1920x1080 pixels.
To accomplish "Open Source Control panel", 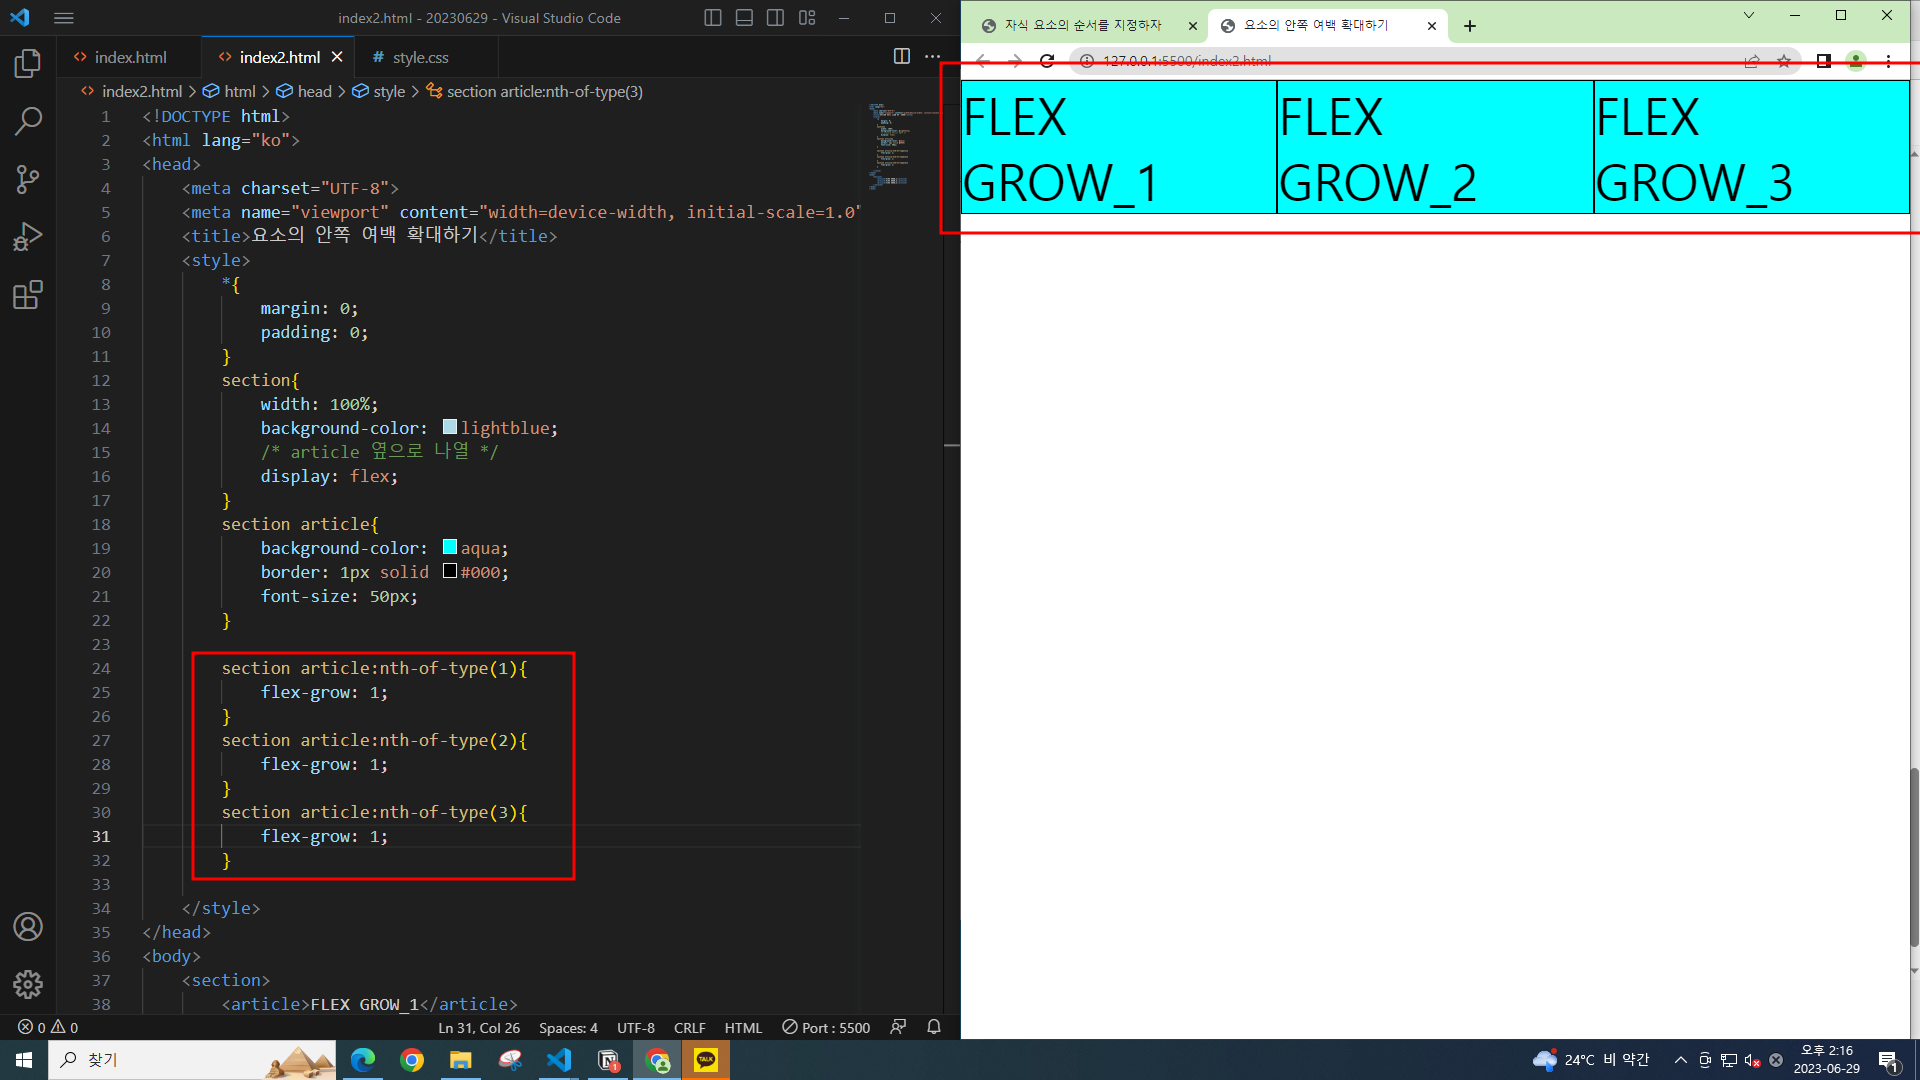I will (x=28, y=179).
